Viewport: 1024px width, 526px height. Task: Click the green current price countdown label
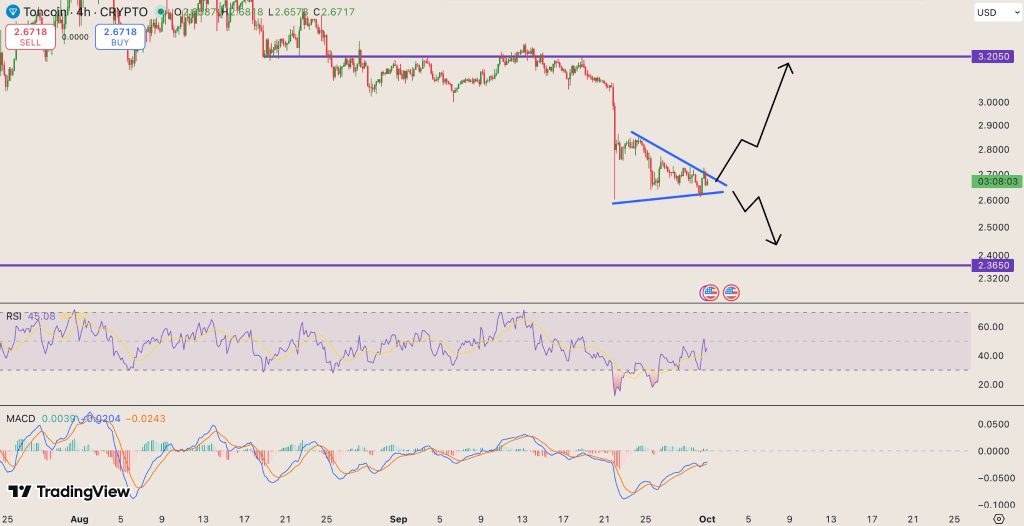996,181
